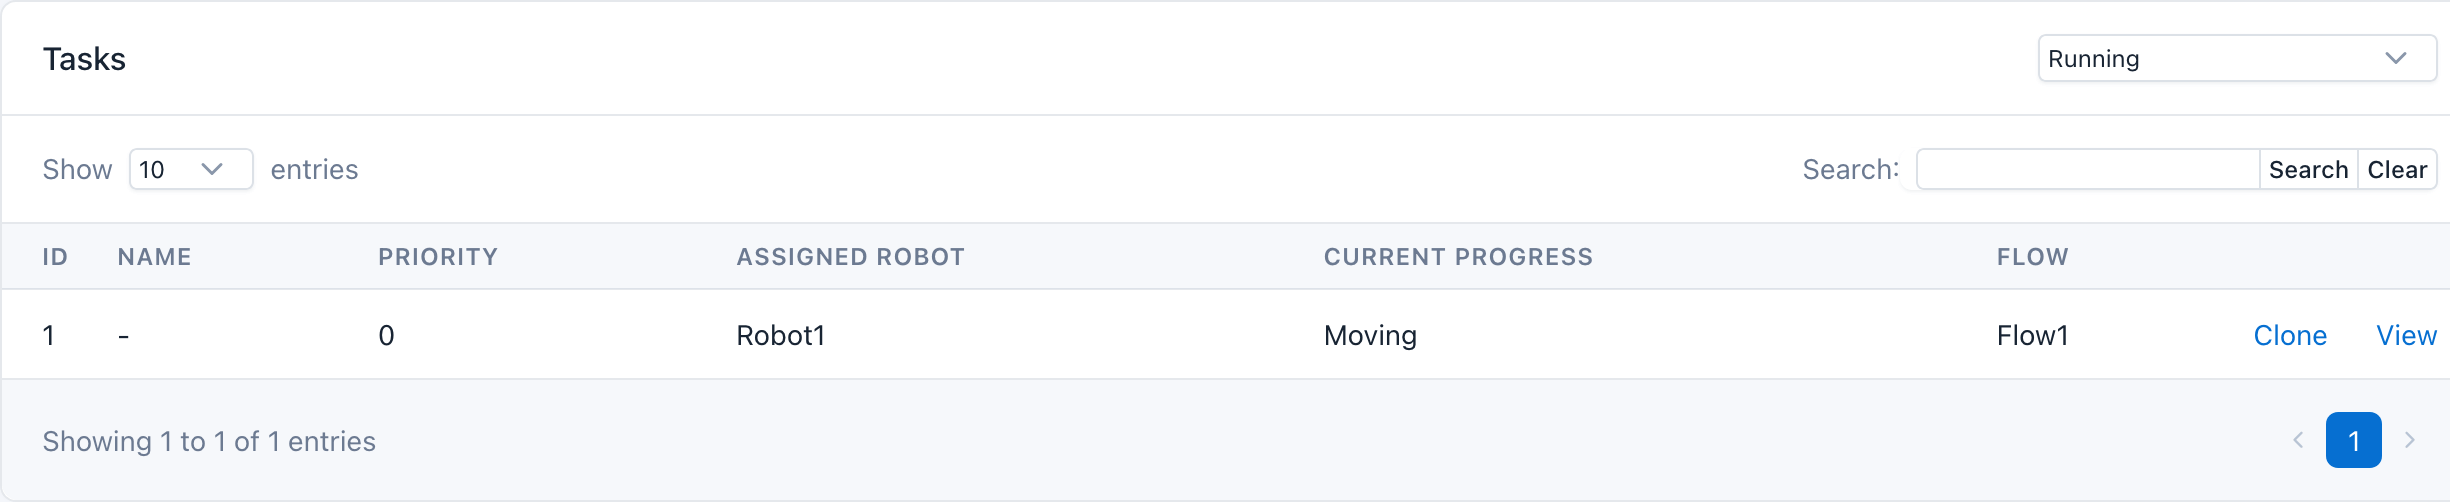Clone the task assigned to Robot1
Viewport: 2450px width, 502px height.
(x=2289, y=335)
